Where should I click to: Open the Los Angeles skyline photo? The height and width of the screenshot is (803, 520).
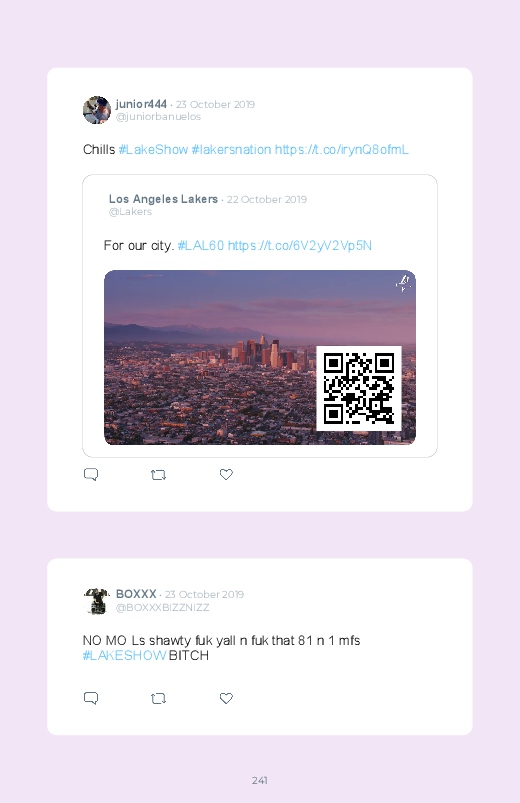260,357
